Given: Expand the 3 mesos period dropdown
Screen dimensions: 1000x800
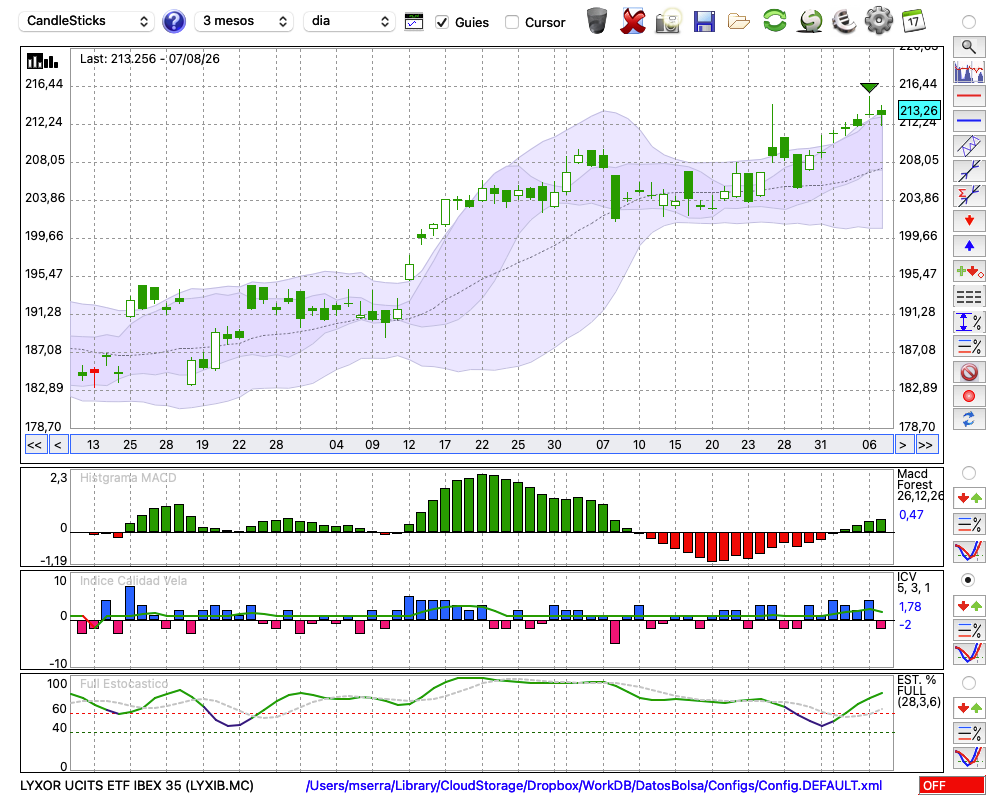Looking at the screenshot, I should (x=244, y=21).
